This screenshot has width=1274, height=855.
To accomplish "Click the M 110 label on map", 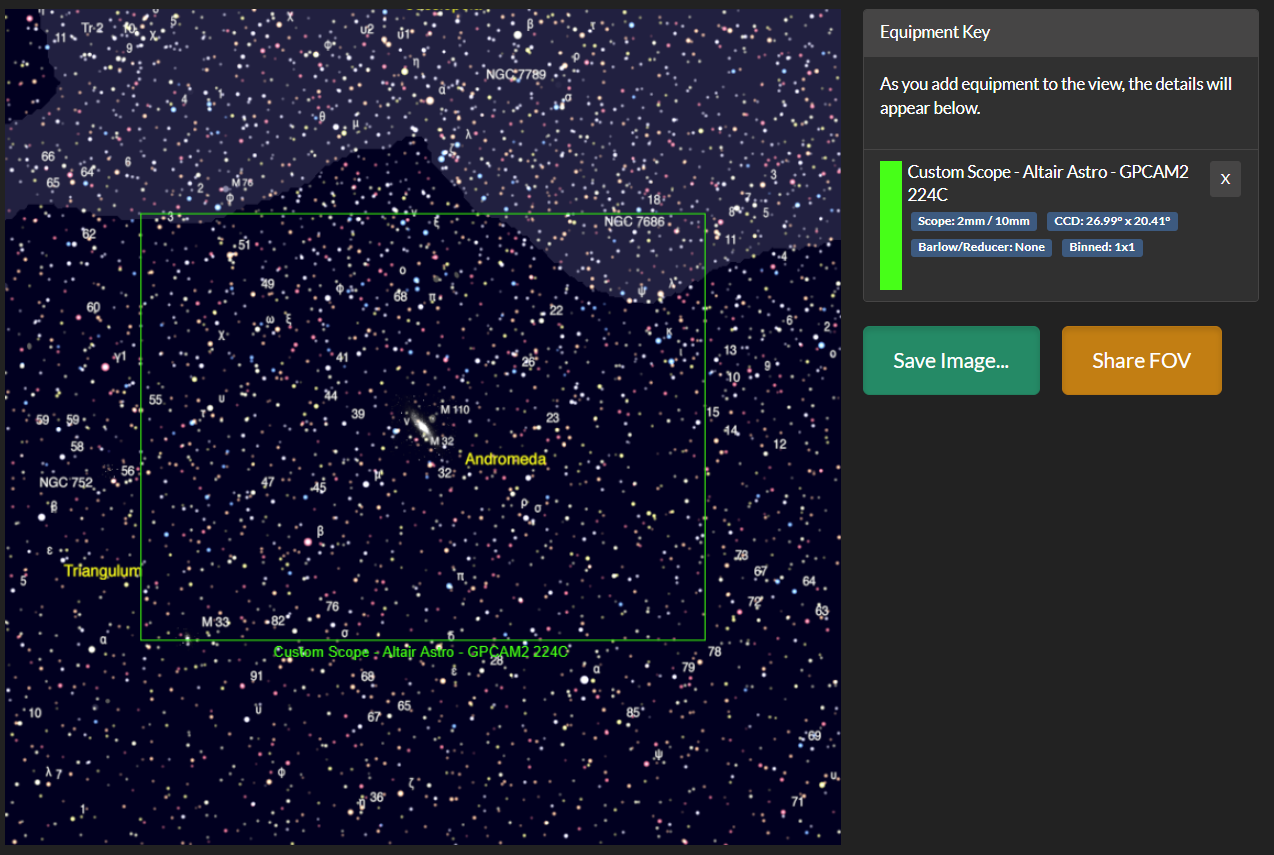I will pos(455,410).
